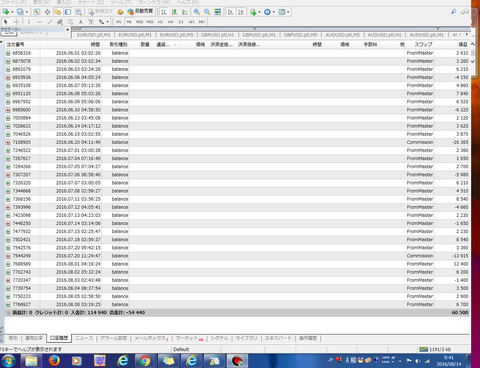Open the Data Window crosshair-circle icon
Viewport: 480px width, 368px height.
pyautogui.click(x=47, y=12)
